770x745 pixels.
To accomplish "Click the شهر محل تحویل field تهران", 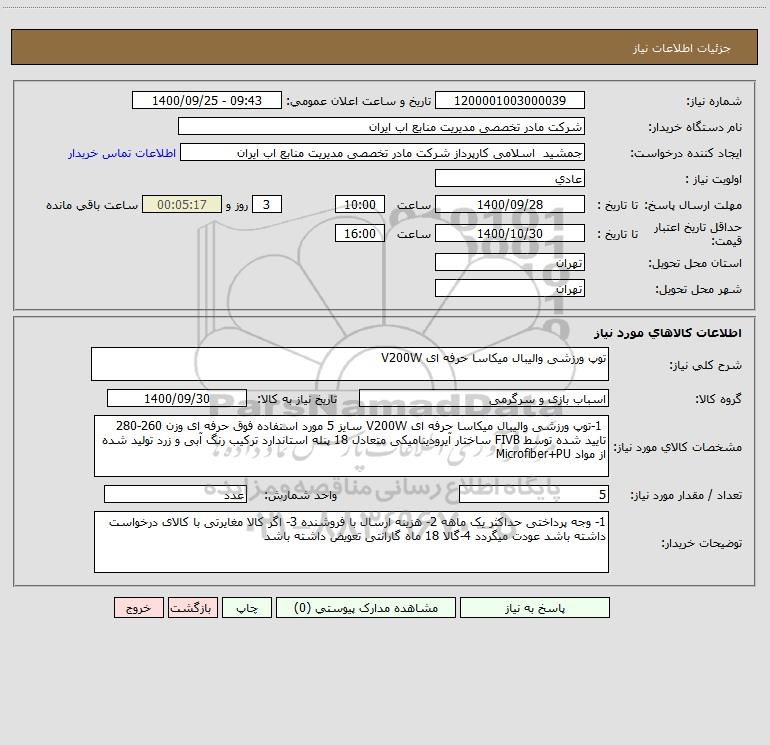I will pyautogui.click(x=510, y=288).
